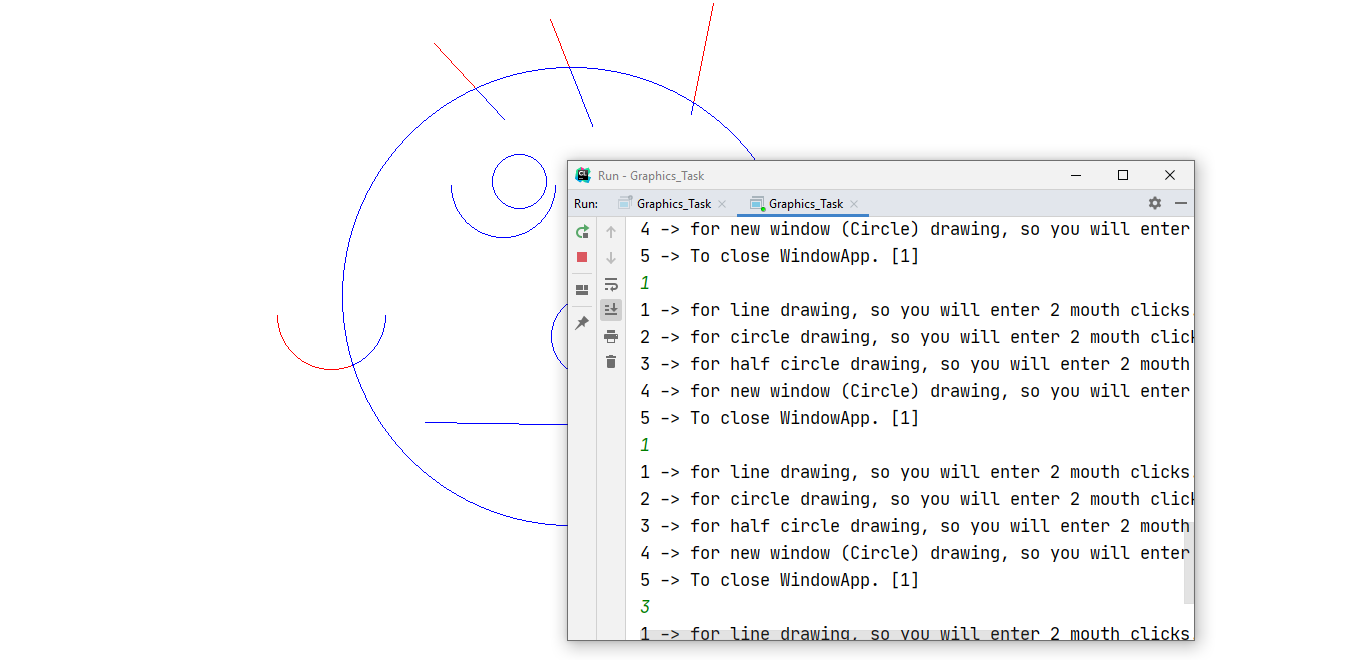Click the second green '1' input line in the console
Viewport: 1354px width, 660px height.
point(646,445)
